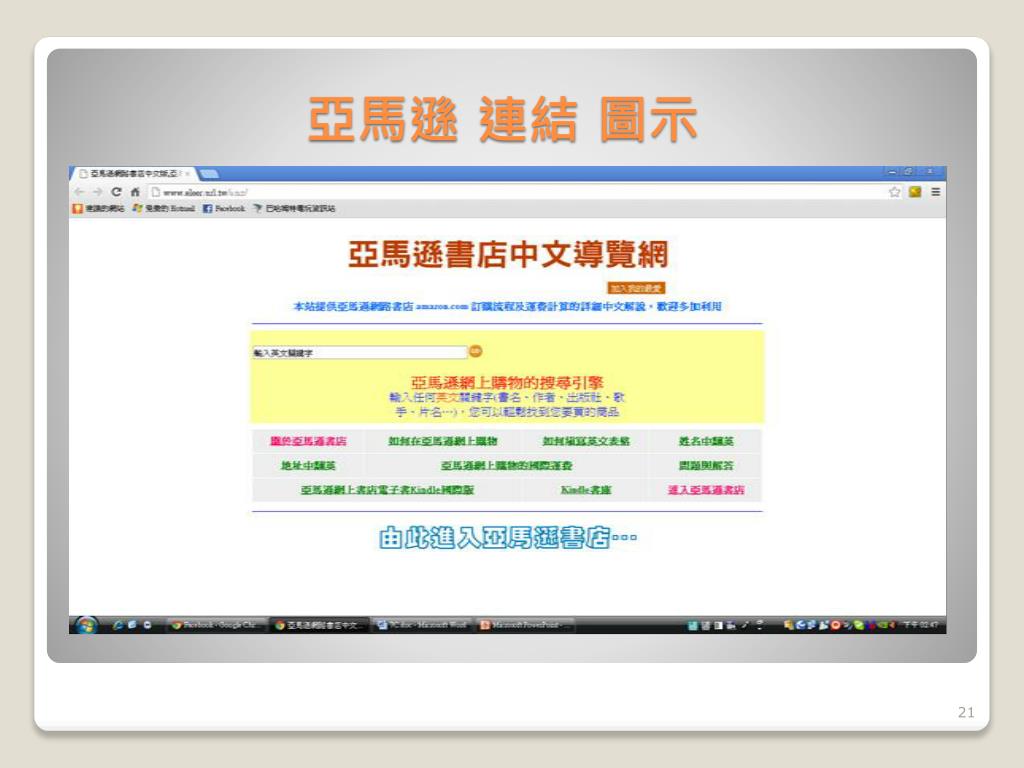Switch to the Microsoft PowerPoint taskbar button
This screenshot has height=768, width=1024.
click(x=526, y=625)
